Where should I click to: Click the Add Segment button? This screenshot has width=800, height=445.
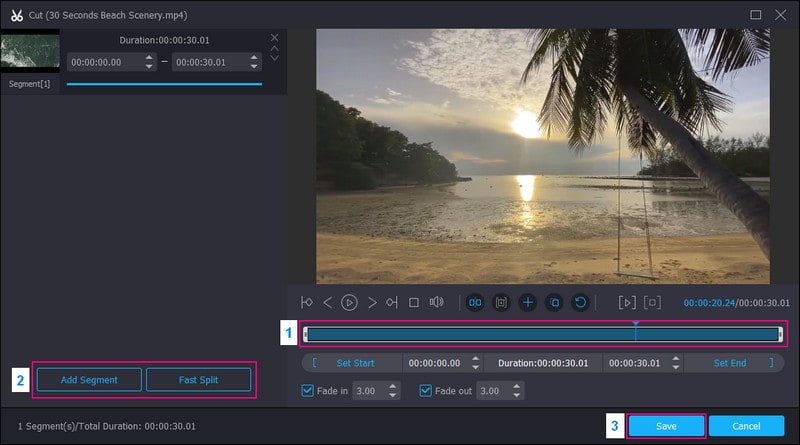89,380
